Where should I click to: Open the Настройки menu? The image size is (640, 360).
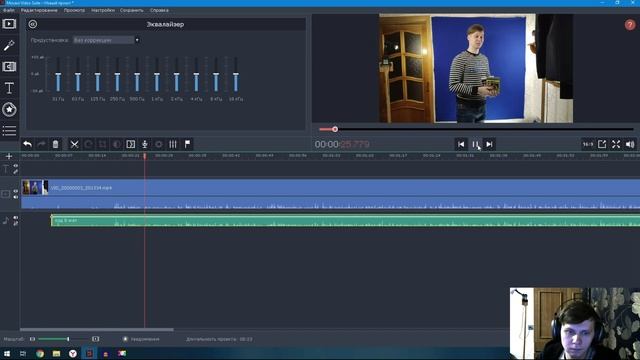pyautogui.click(x=103, y=10)
